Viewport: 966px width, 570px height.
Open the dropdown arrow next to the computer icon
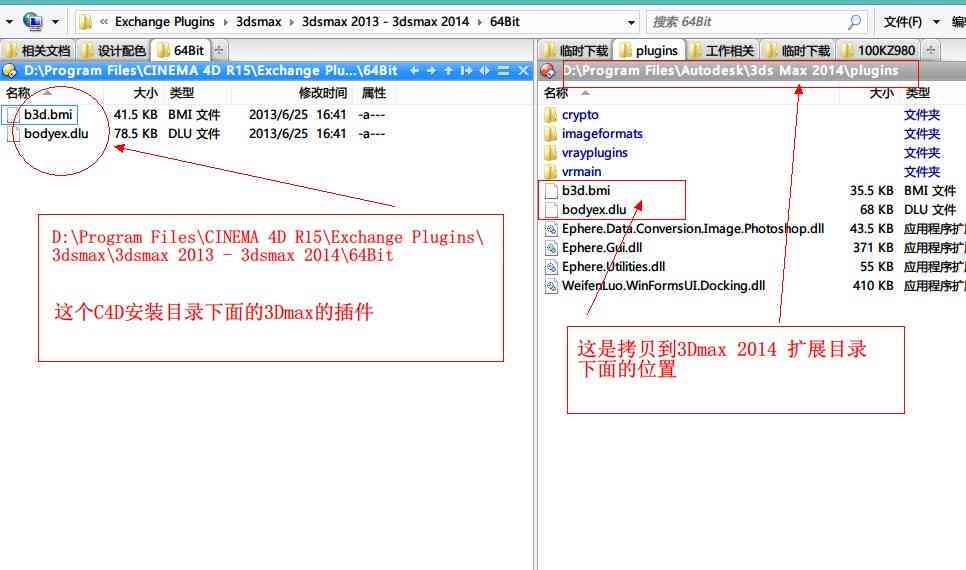coord(55,22)
